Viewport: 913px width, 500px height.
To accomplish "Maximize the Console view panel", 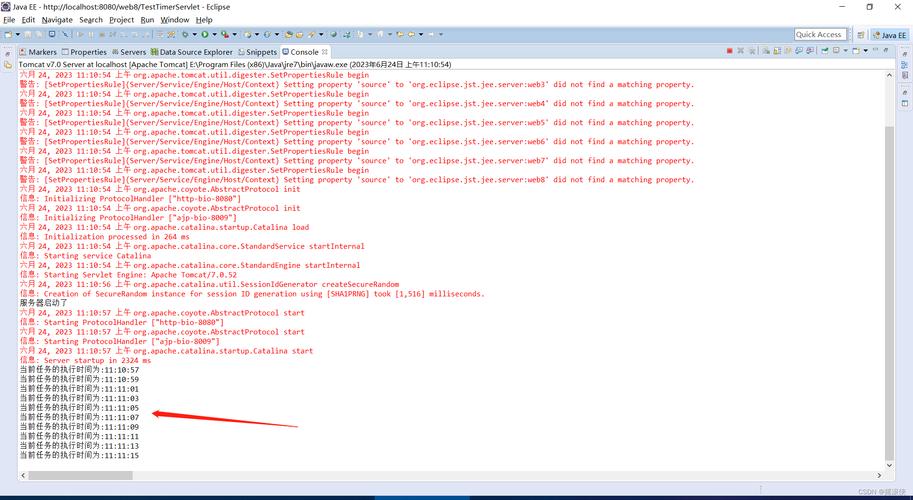I will point(886,50).
